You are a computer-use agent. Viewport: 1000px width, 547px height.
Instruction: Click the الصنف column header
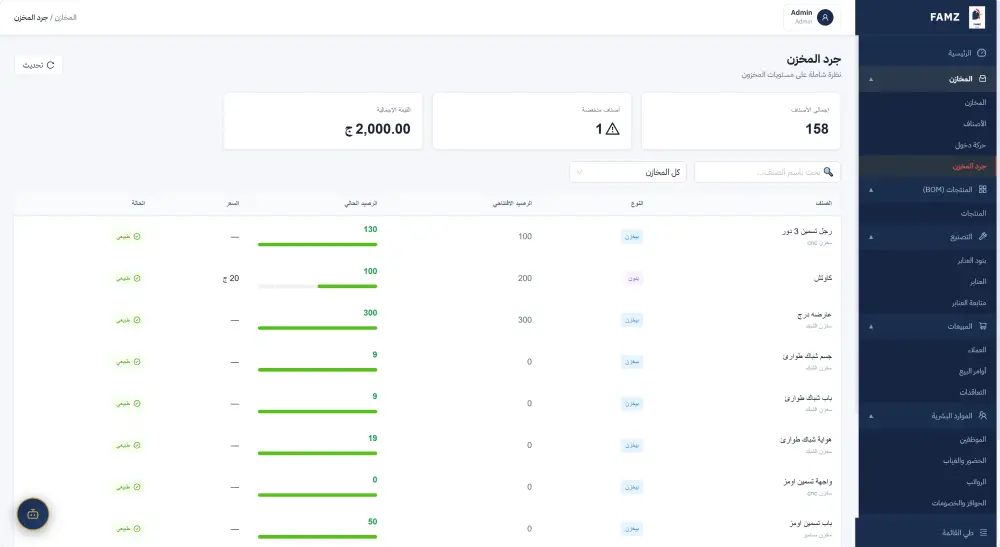(823, 203)
